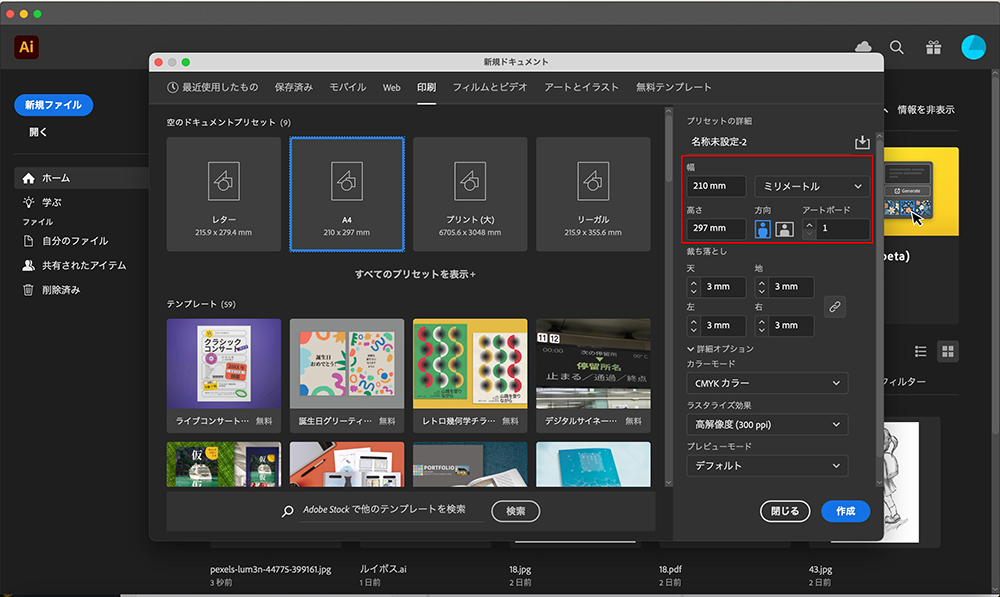Switch to the 無料テンプレート tab
Viewport: 1000px width, 597px height.
673,87
